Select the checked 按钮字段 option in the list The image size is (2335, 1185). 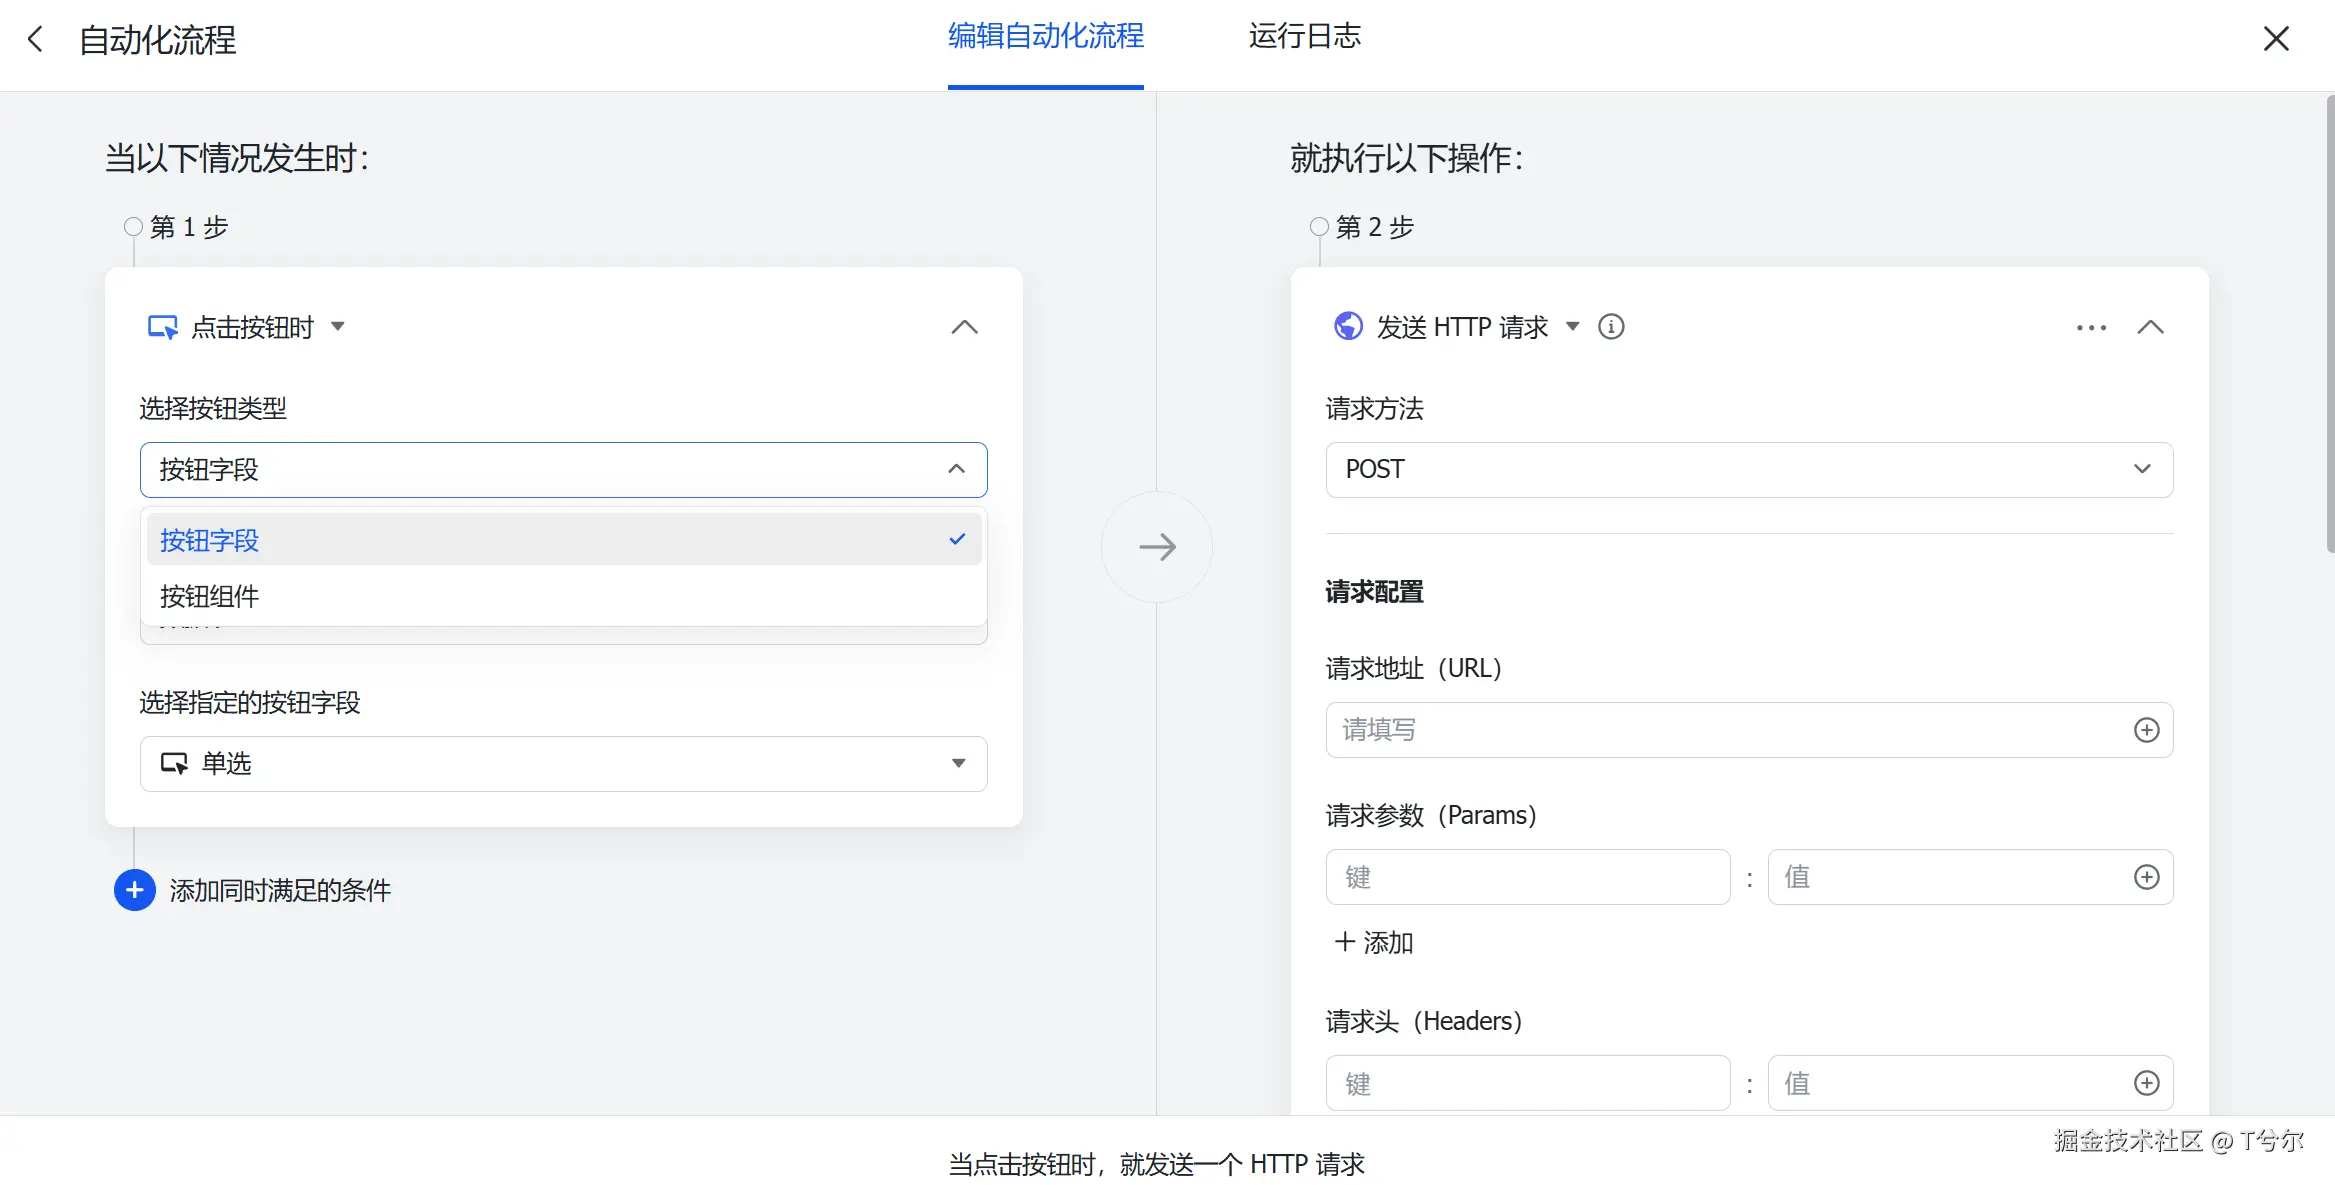point(563,540)
